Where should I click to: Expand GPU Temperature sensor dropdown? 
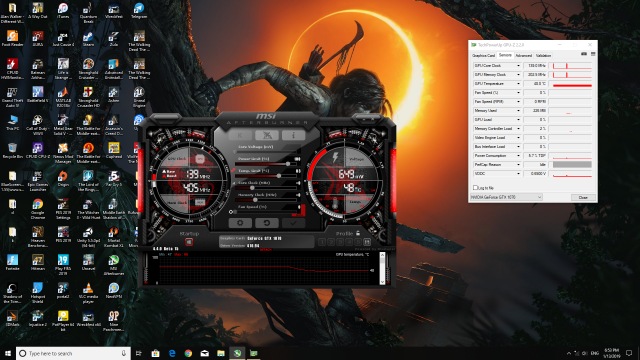coord(518,84)
